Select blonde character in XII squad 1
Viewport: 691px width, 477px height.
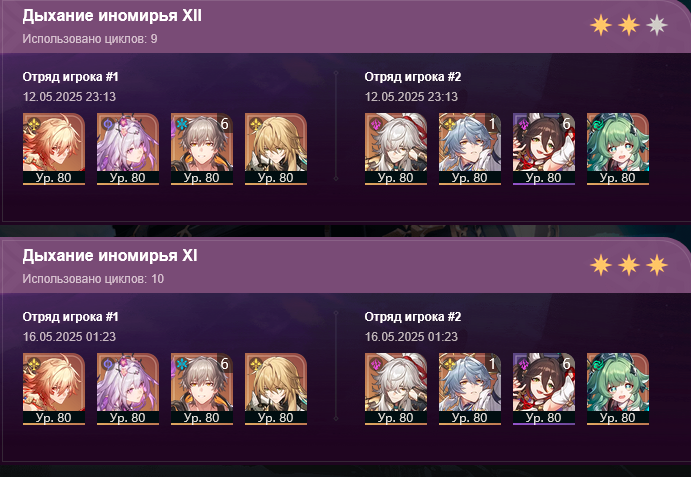click(276, 149)
